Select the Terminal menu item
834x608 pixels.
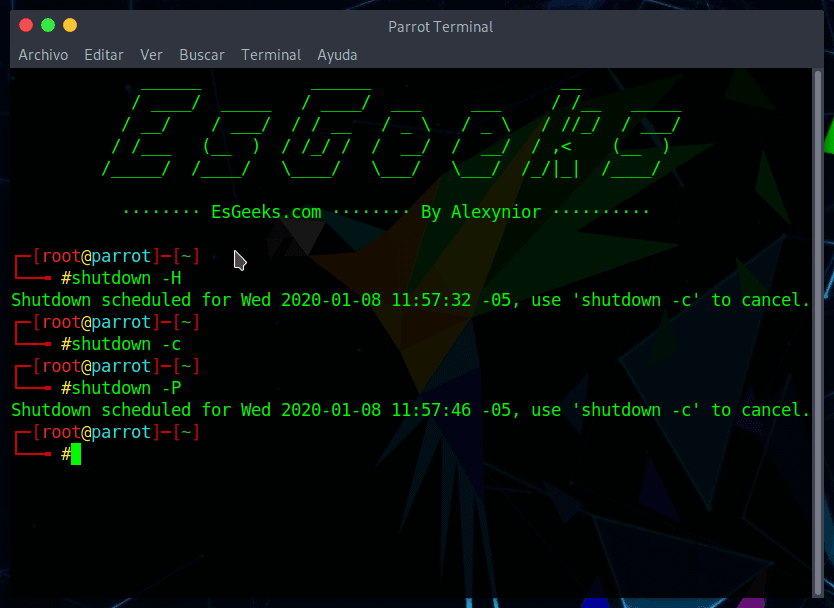point(271,55)
